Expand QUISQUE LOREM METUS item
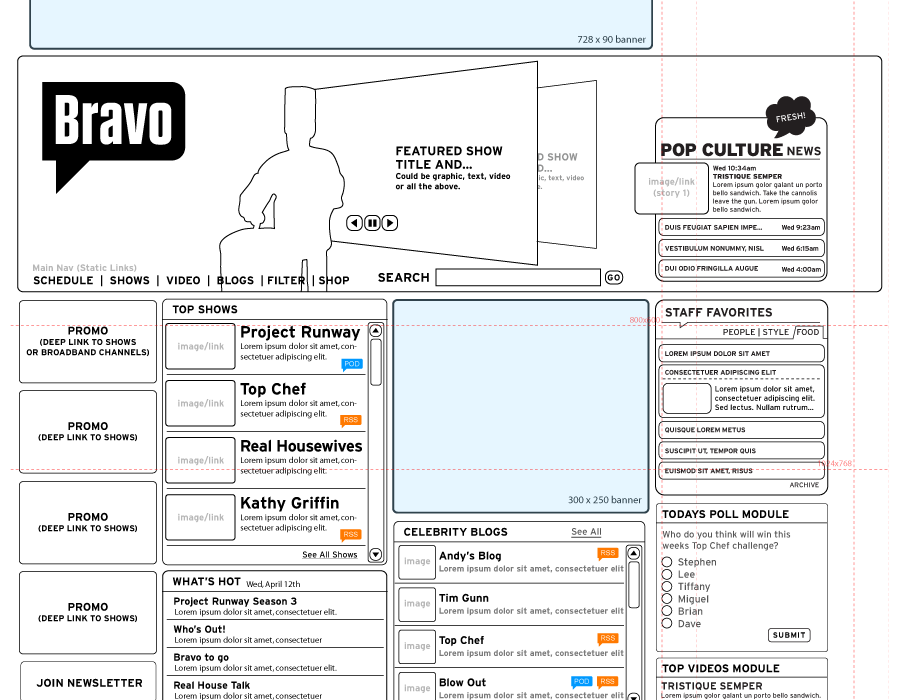The height and width of the screenshot is (700, 900). pyautogui.click(x=742, y=430)
